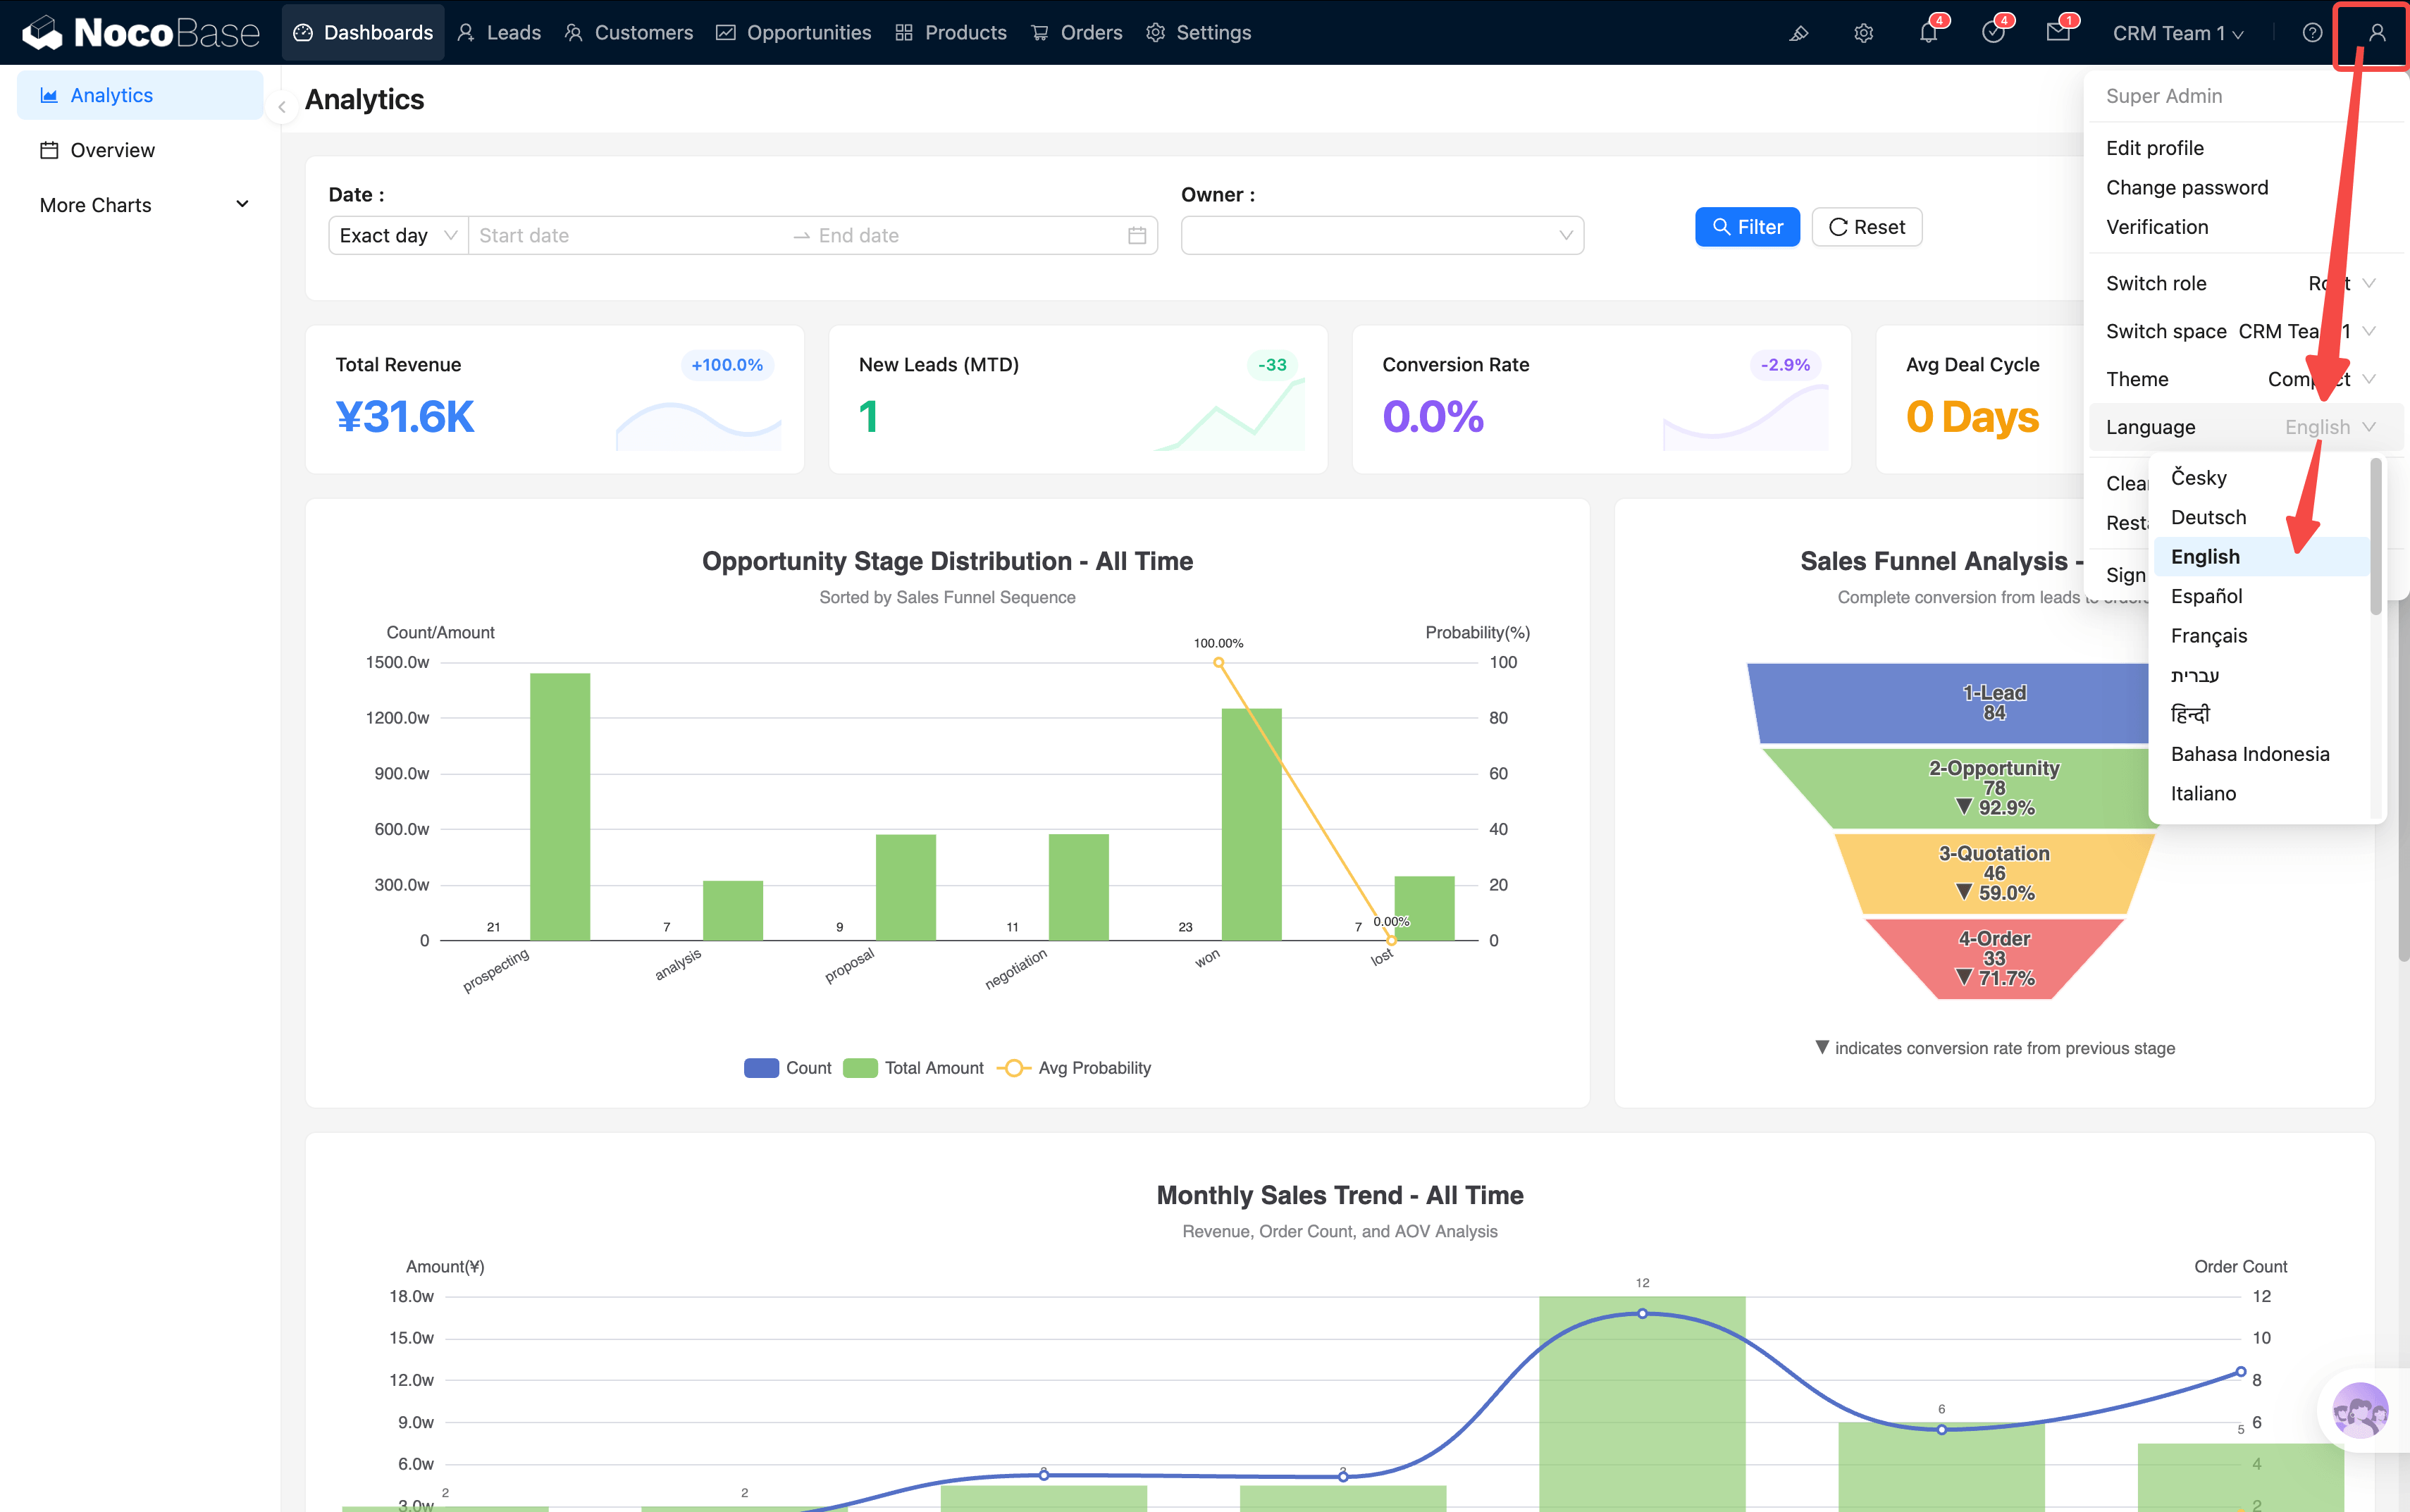The width and height of the screenshot is (2410, 1512).
Task: Click the user profile avatar icon
Action: [2377, 33]
